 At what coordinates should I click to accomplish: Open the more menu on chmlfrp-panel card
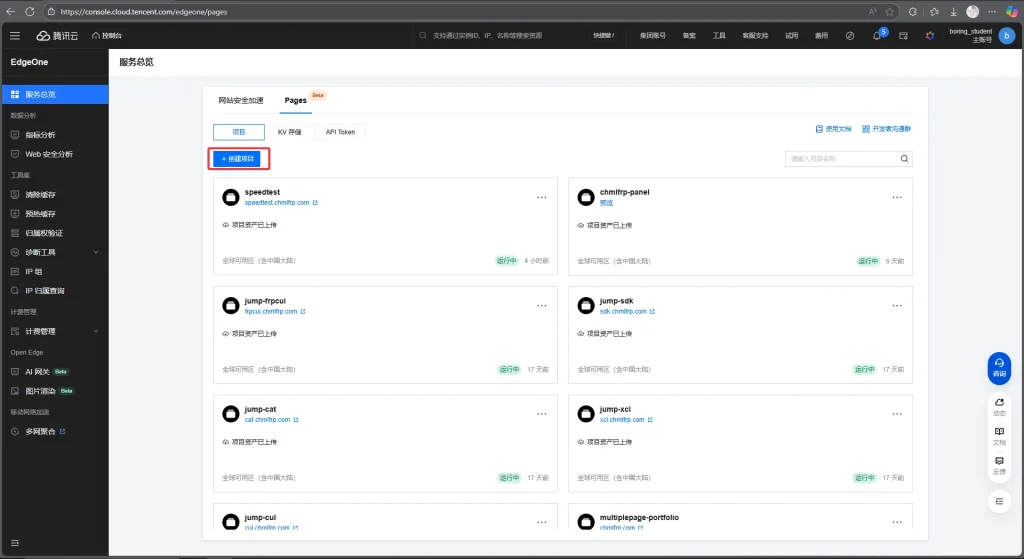coord(897,197)
